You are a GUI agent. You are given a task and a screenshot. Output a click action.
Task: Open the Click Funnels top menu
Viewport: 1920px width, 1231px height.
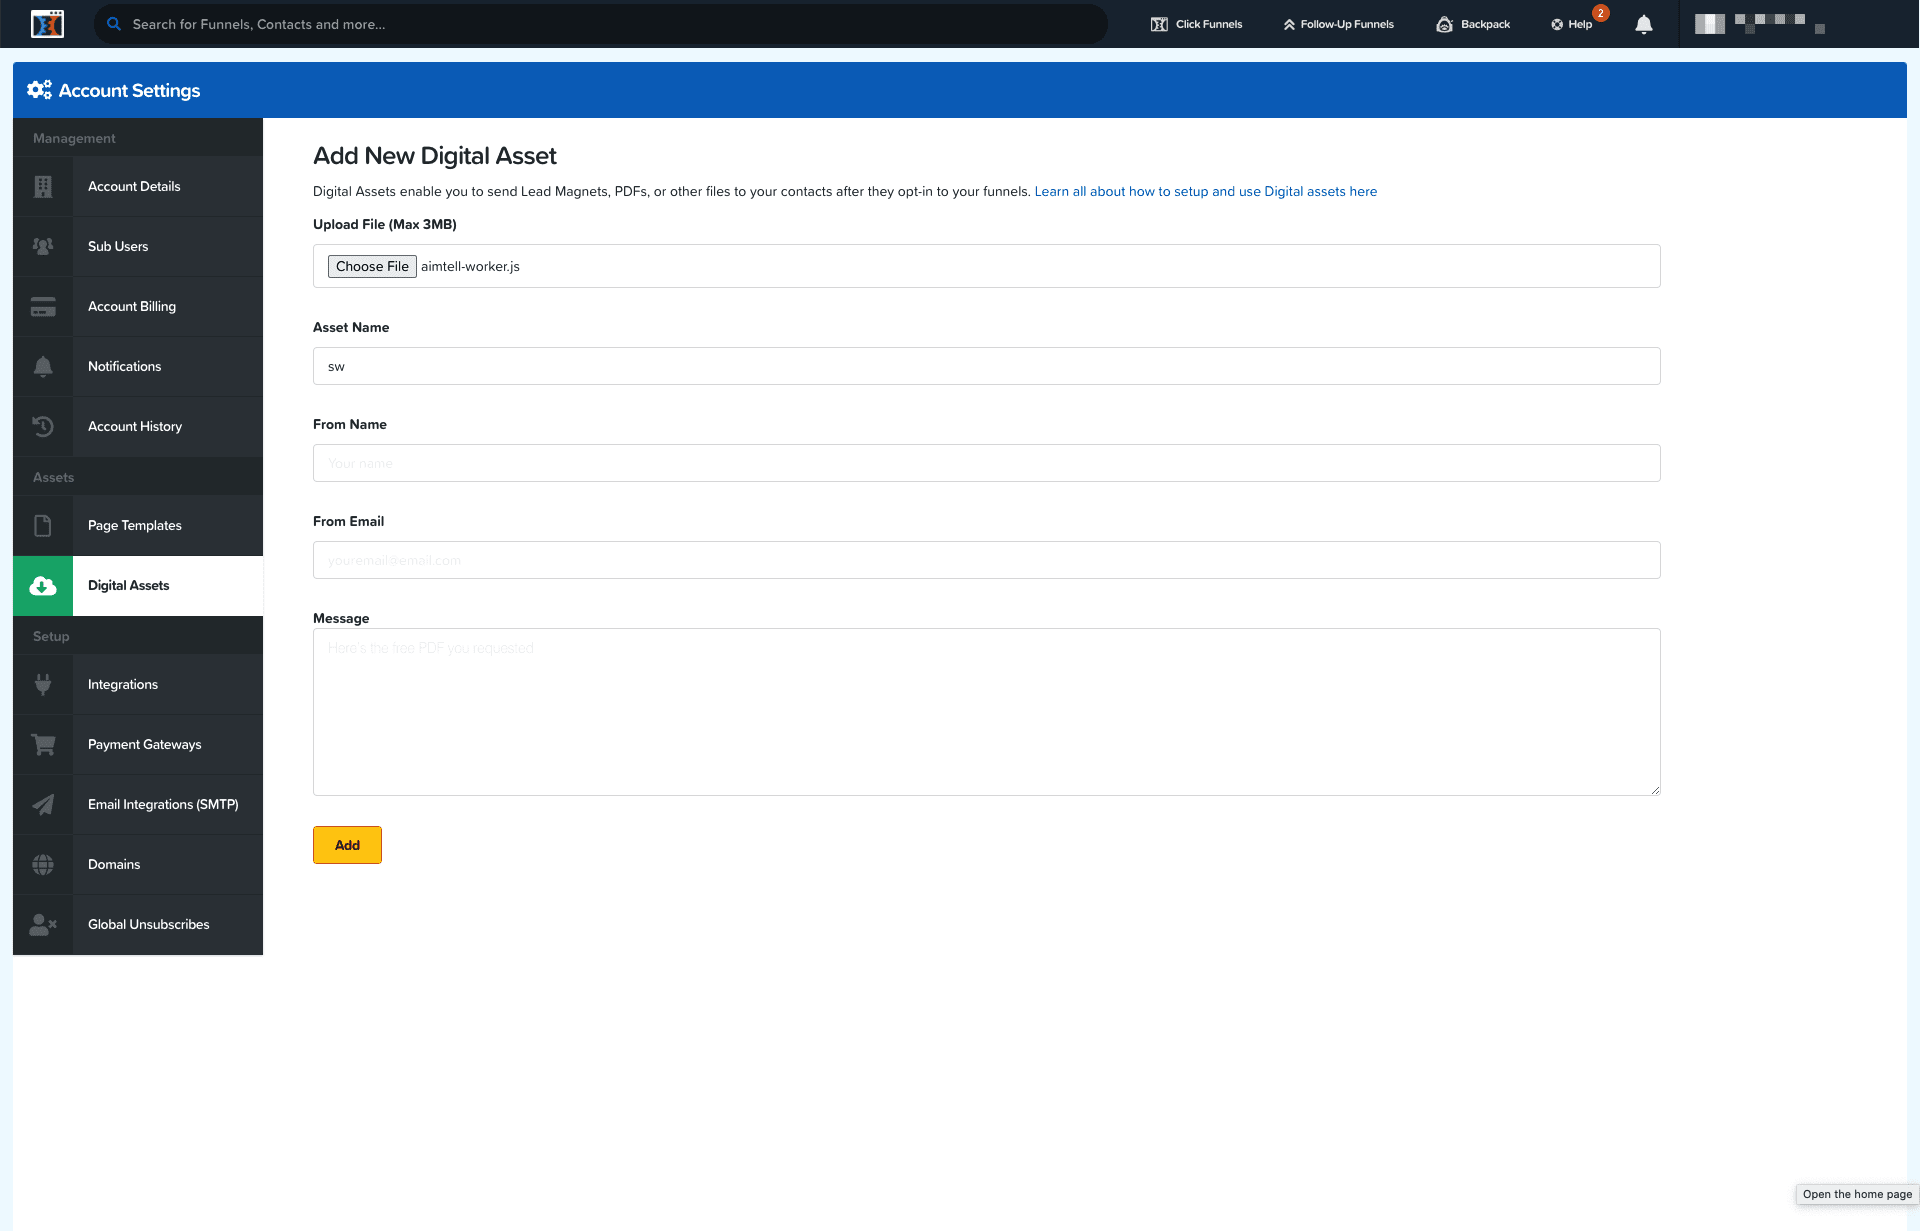coord(1196,24)
